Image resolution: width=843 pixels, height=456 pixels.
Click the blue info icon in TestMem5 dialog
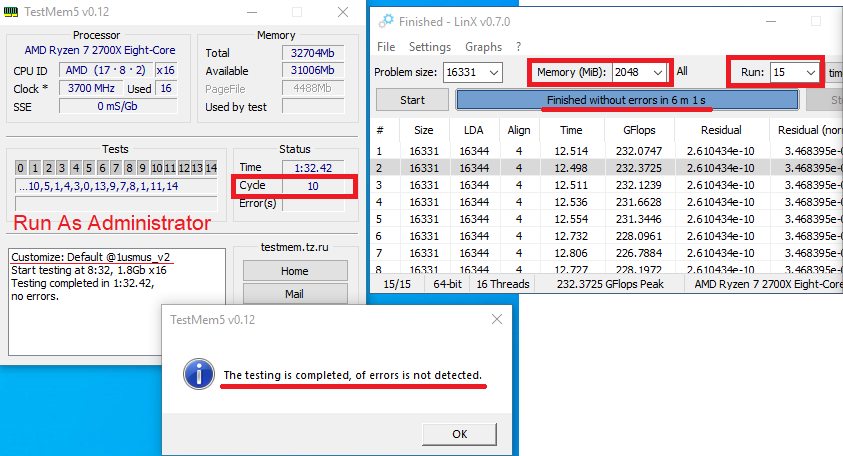(x=199, y=374)
